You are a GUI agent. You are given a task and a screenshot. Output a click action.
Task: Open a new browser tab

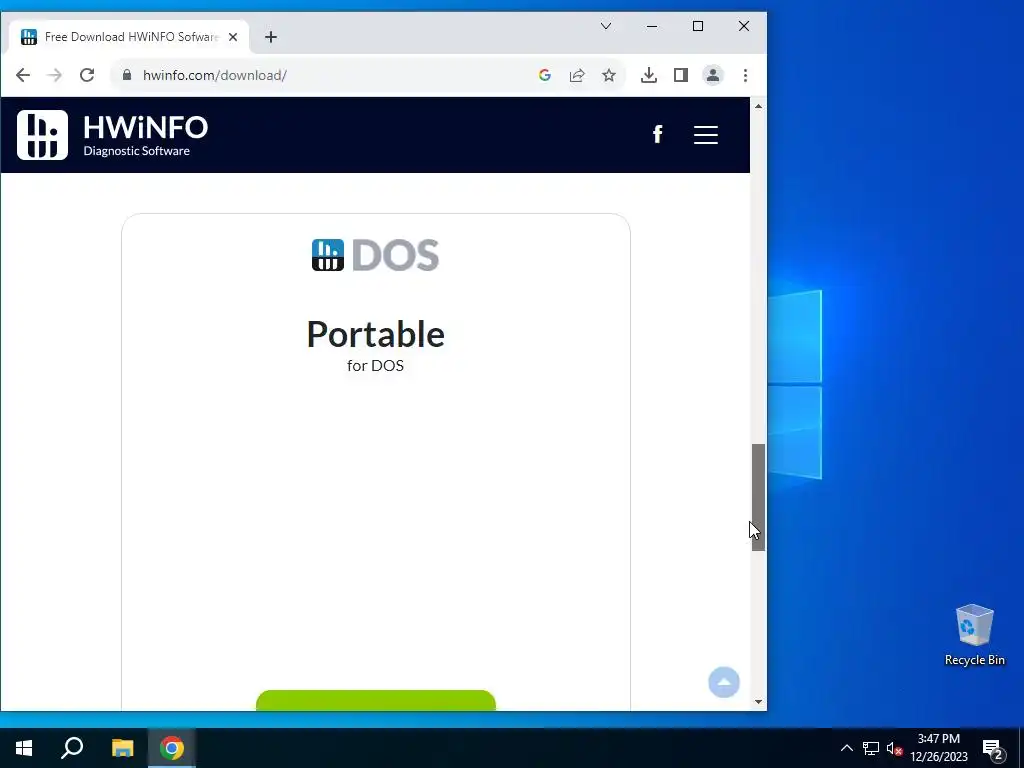point(271,37)
